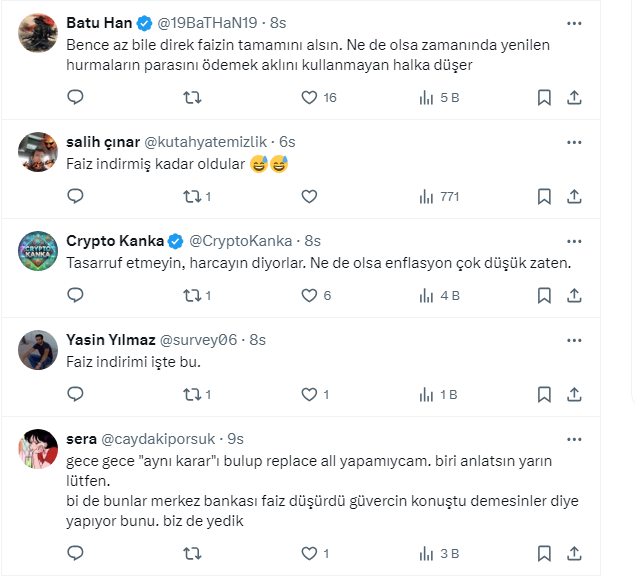This screenshot has height=576, width=635.
Task: Retweet salih çınar's post
Action: click(x=193, y=197)
